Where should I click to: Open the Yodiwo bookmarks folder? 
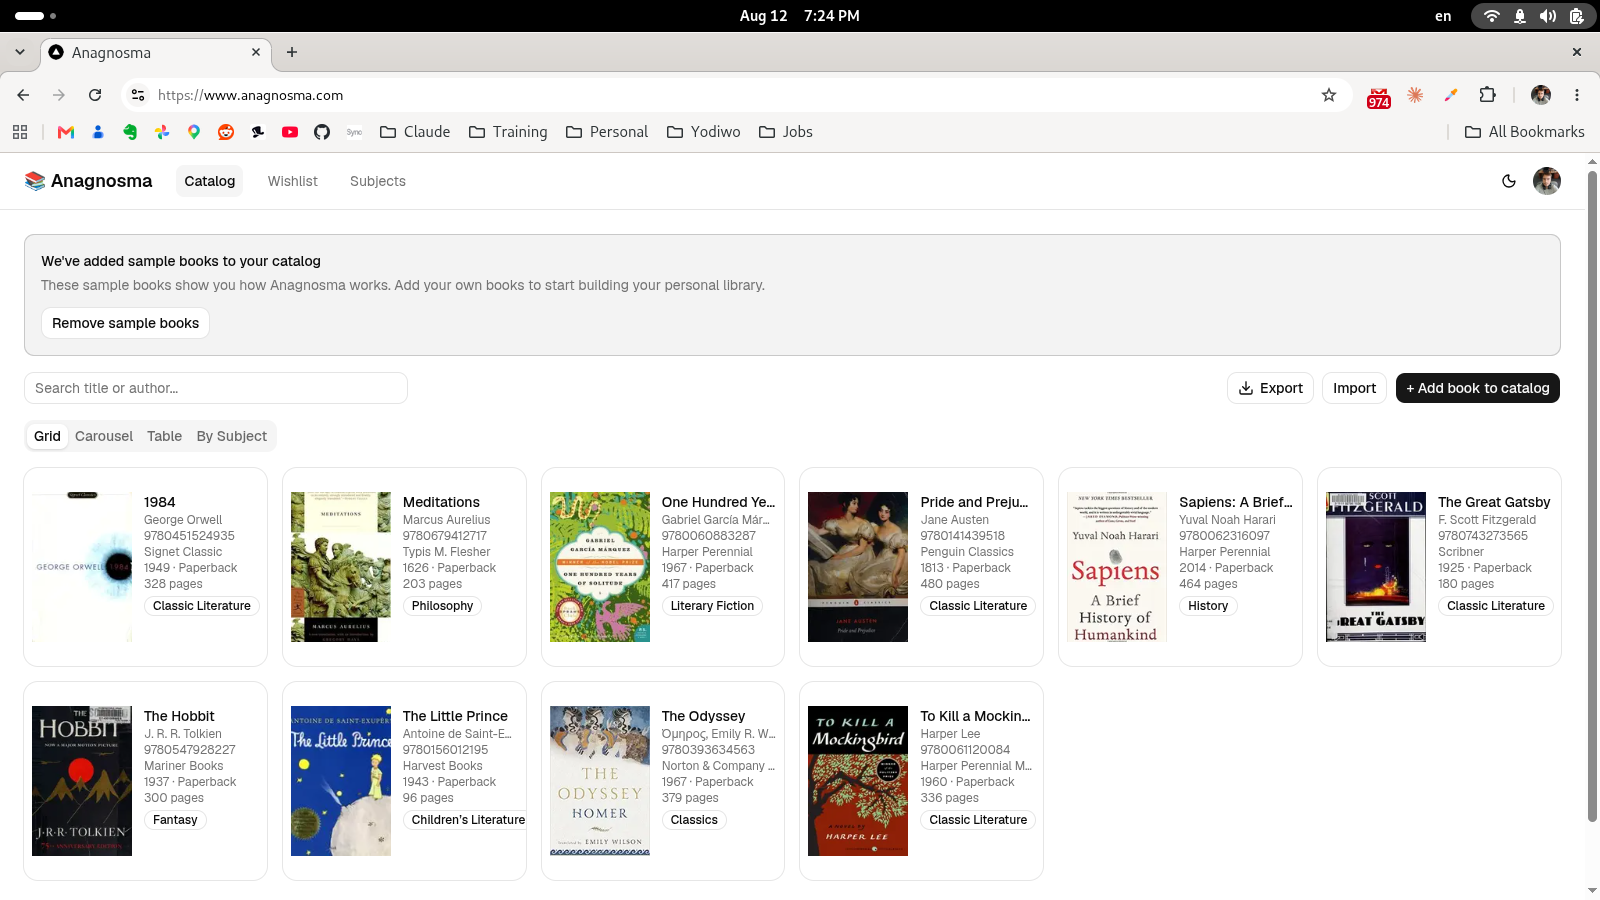(x=704, y=132)
